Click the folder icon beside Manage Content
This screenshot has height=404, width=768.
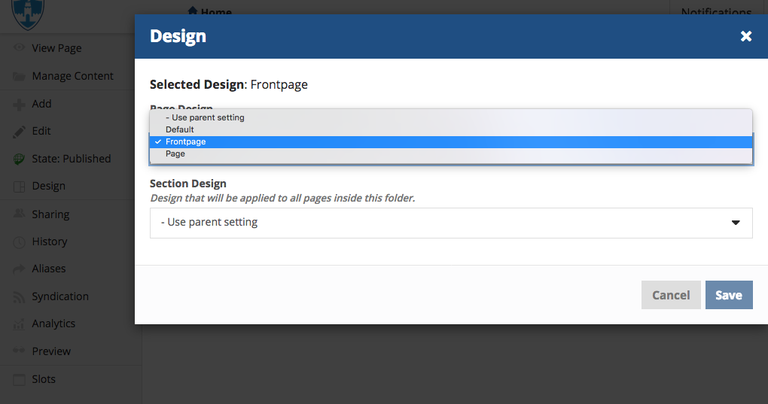tap(19, 76)
